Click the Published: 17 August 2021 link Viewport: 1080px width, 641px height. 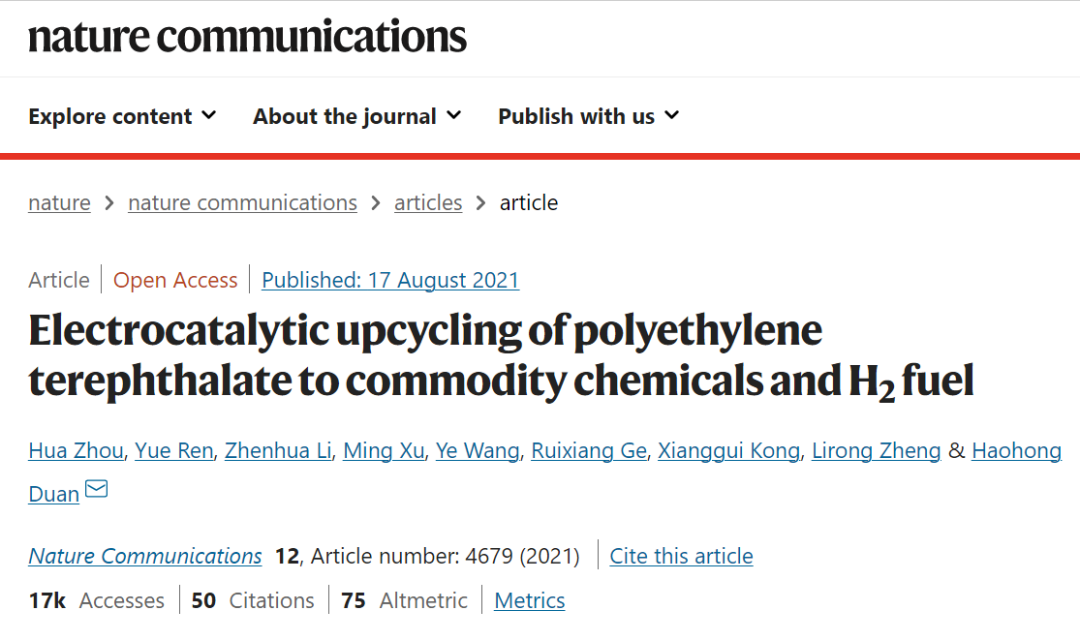point(390,280)
